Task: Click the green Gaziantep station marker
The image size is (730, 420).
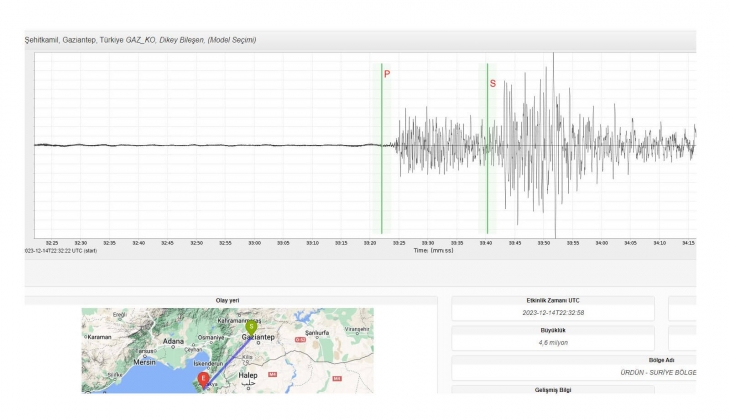Action: click(x=251, y=326)
